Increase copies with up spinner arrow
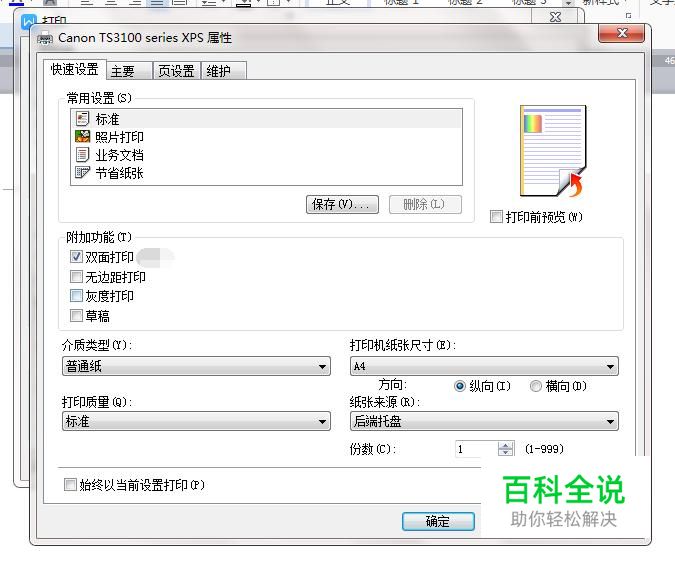675x563 pixels. [x=506, y=445]
